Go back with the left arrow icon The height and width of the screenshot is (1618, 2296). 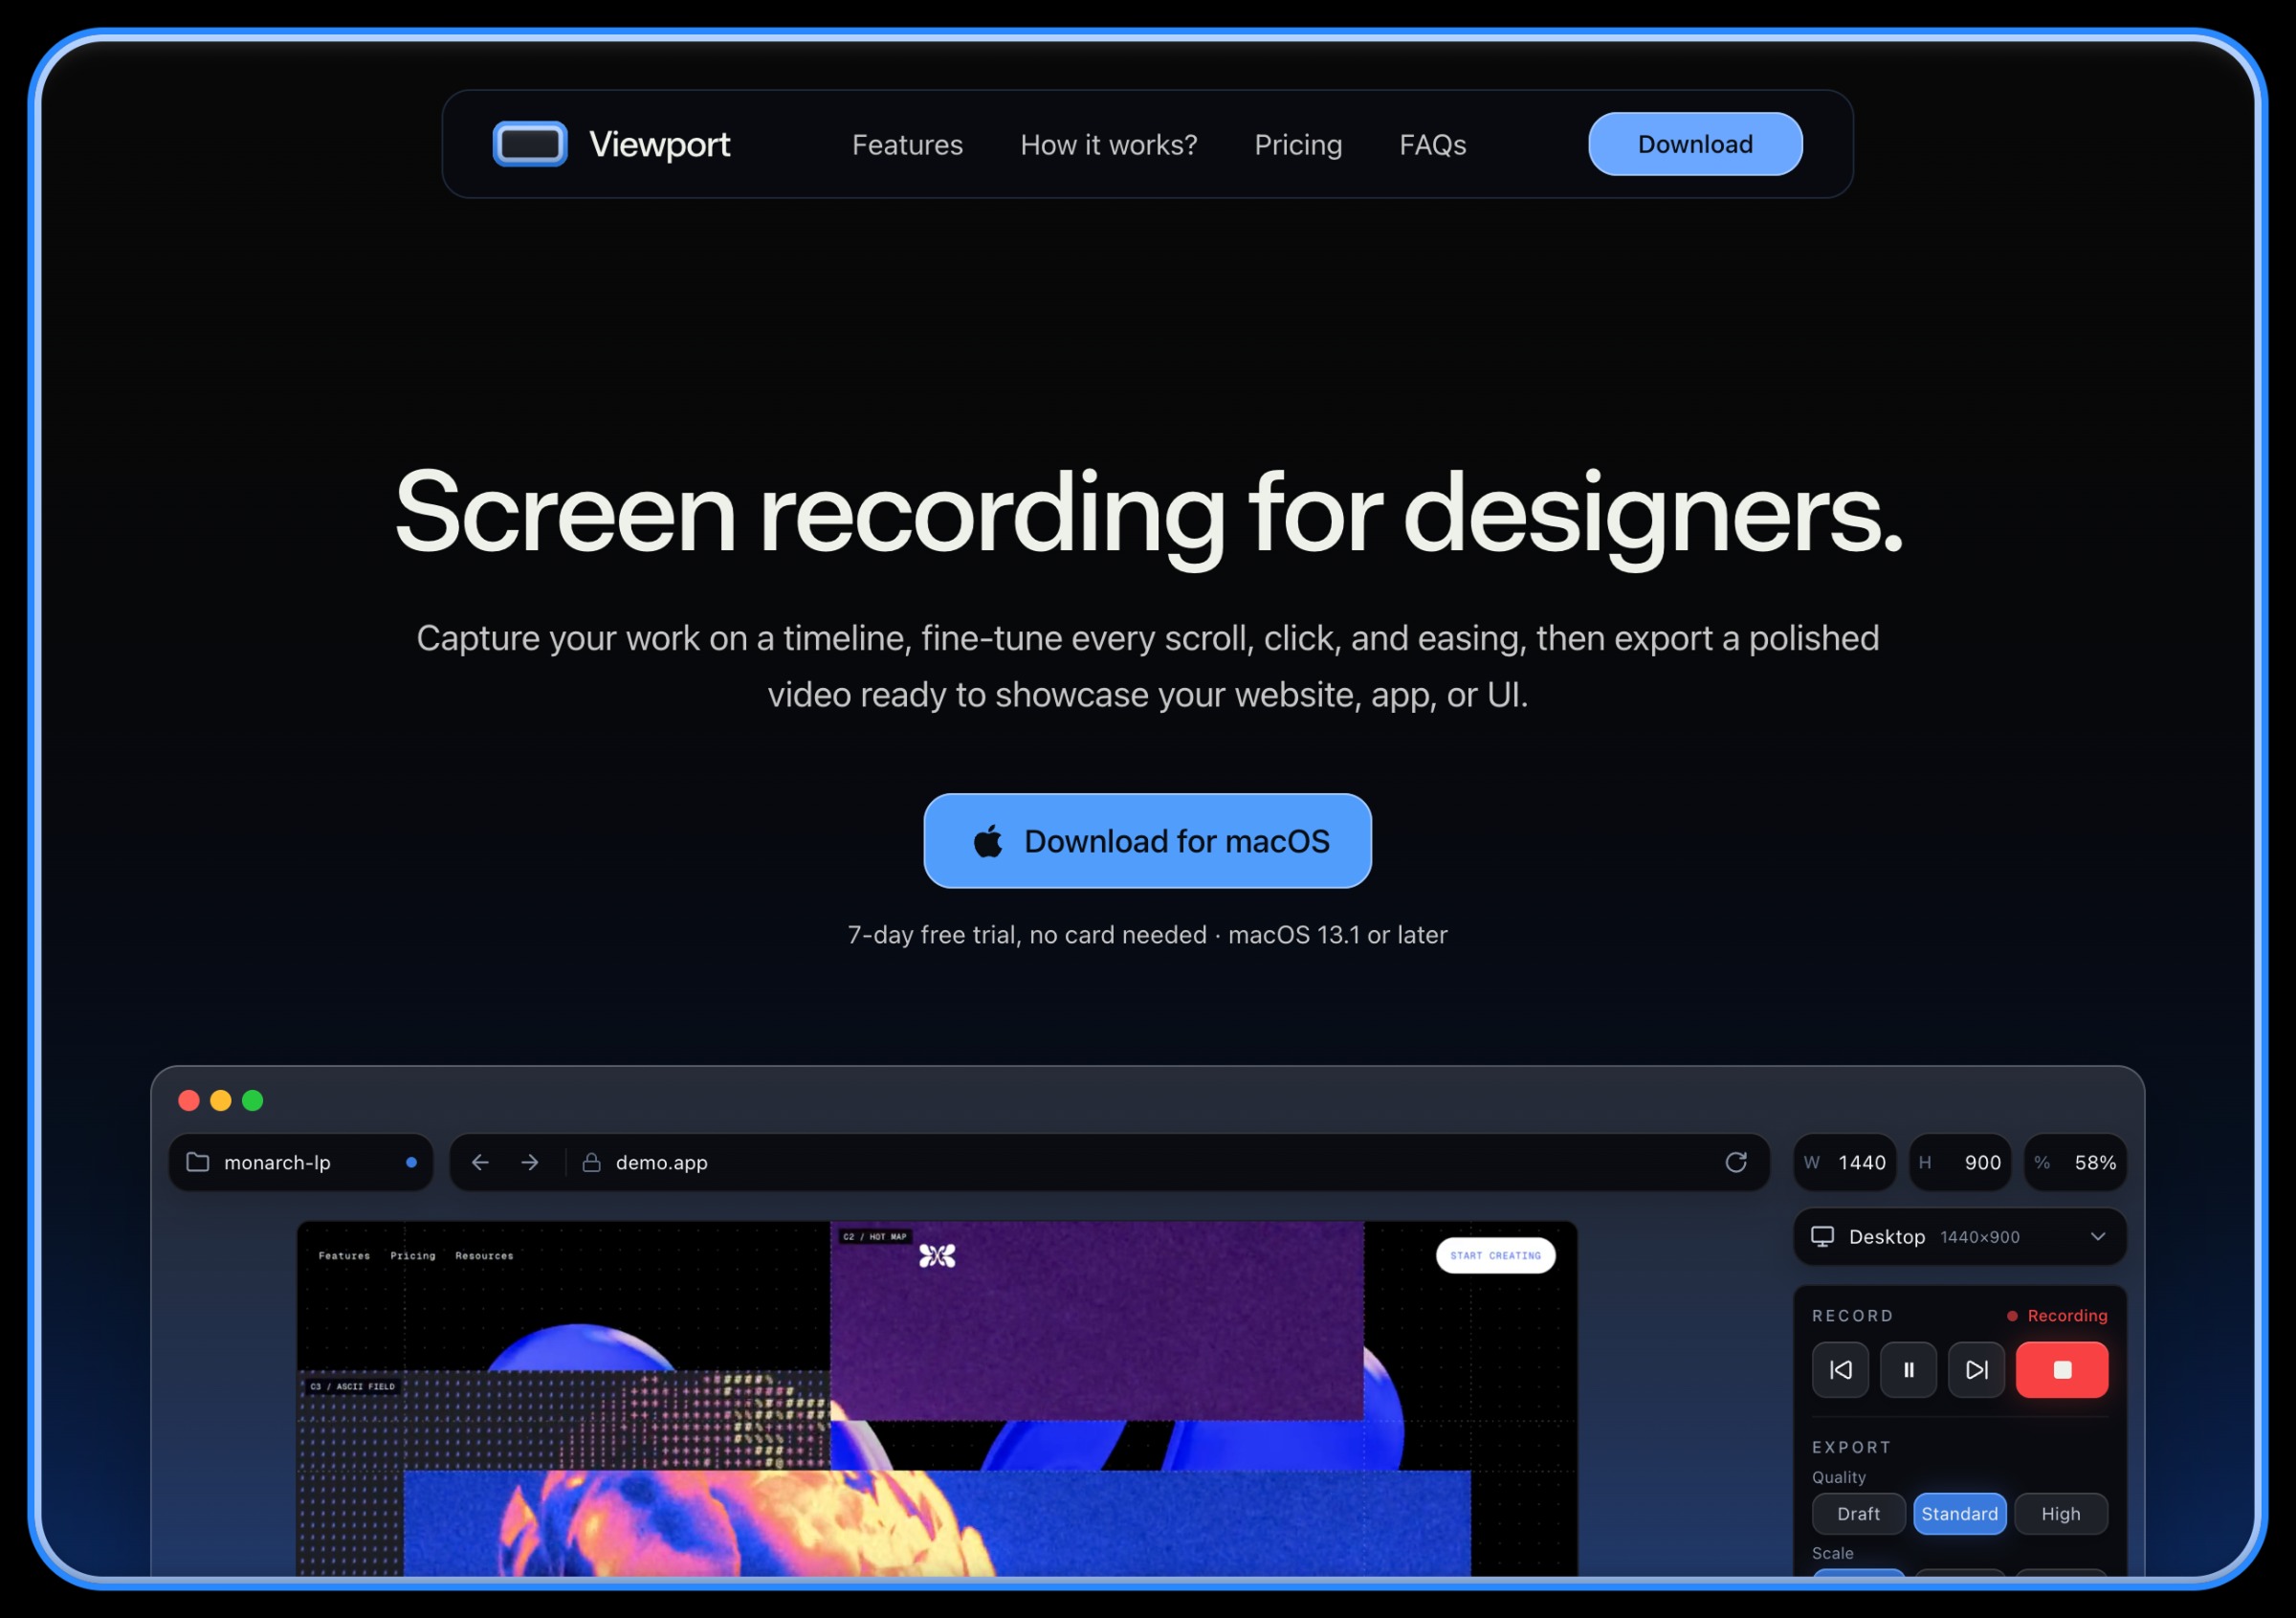click(480, 1162)
